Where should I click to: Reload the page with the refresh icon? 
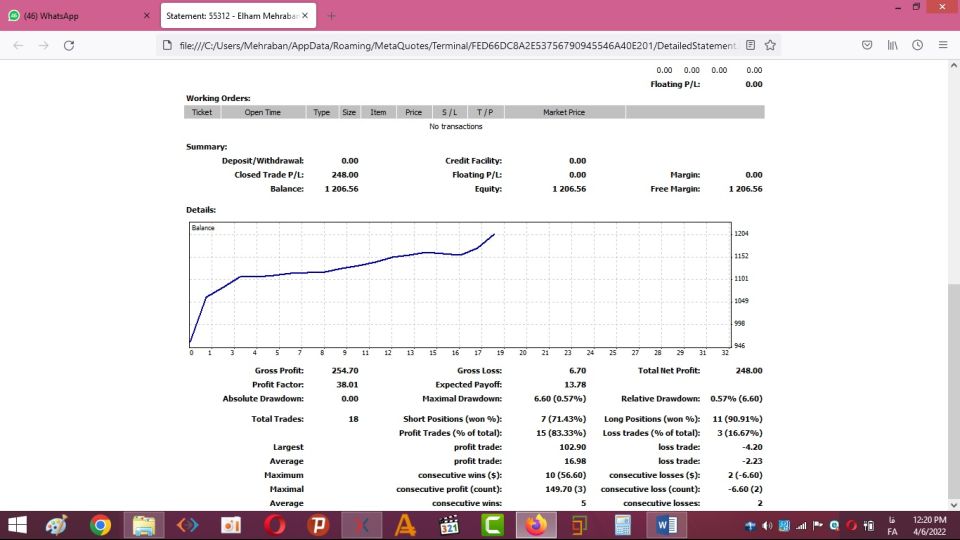click(x=69, y=45)
